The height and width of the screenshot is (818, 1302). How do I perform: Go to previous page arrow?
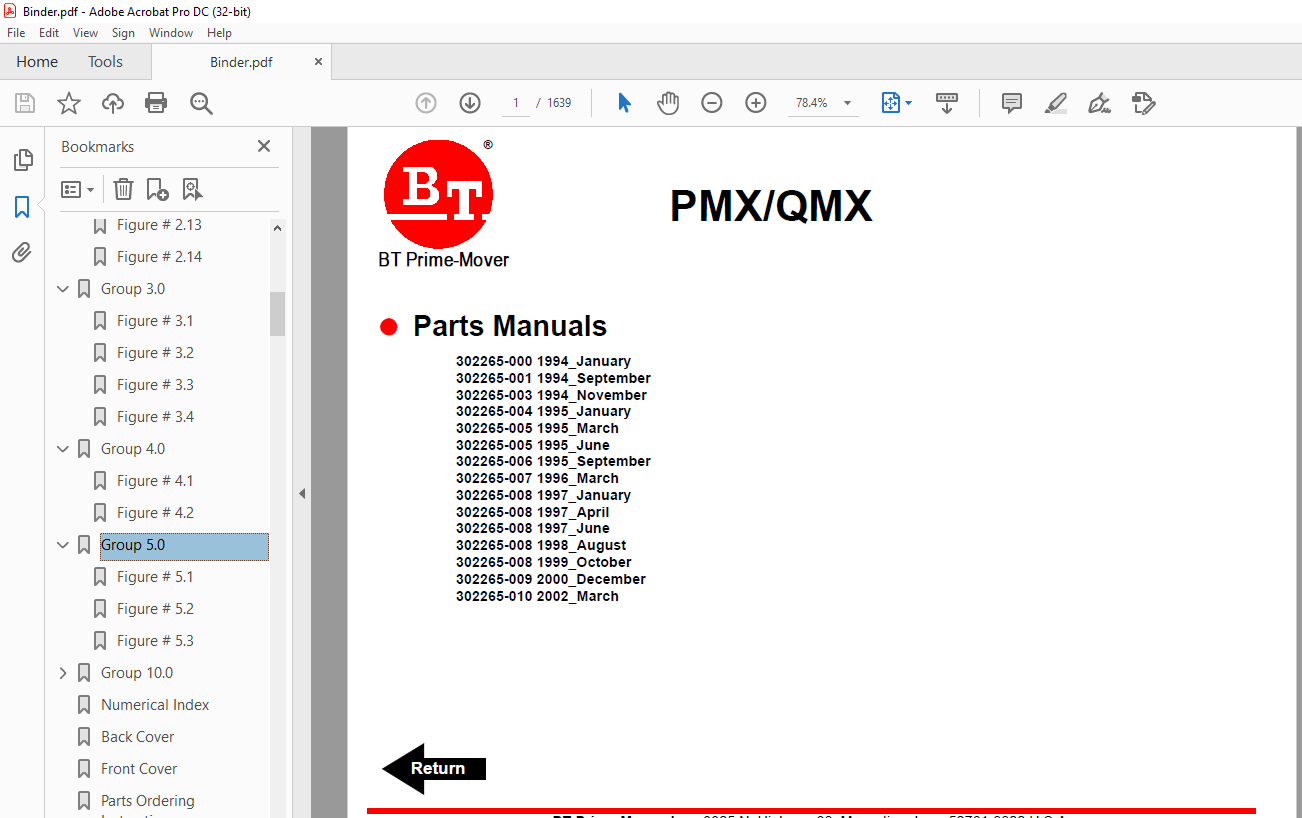point(426,103)
